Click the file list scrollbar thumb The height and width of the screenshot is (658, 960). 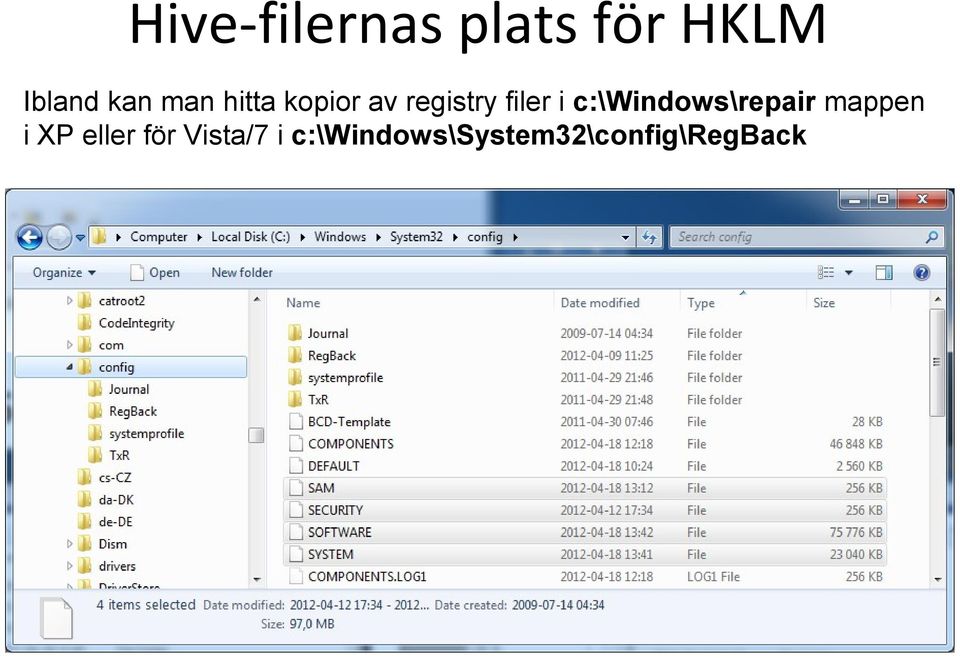(x=937, y=362)
